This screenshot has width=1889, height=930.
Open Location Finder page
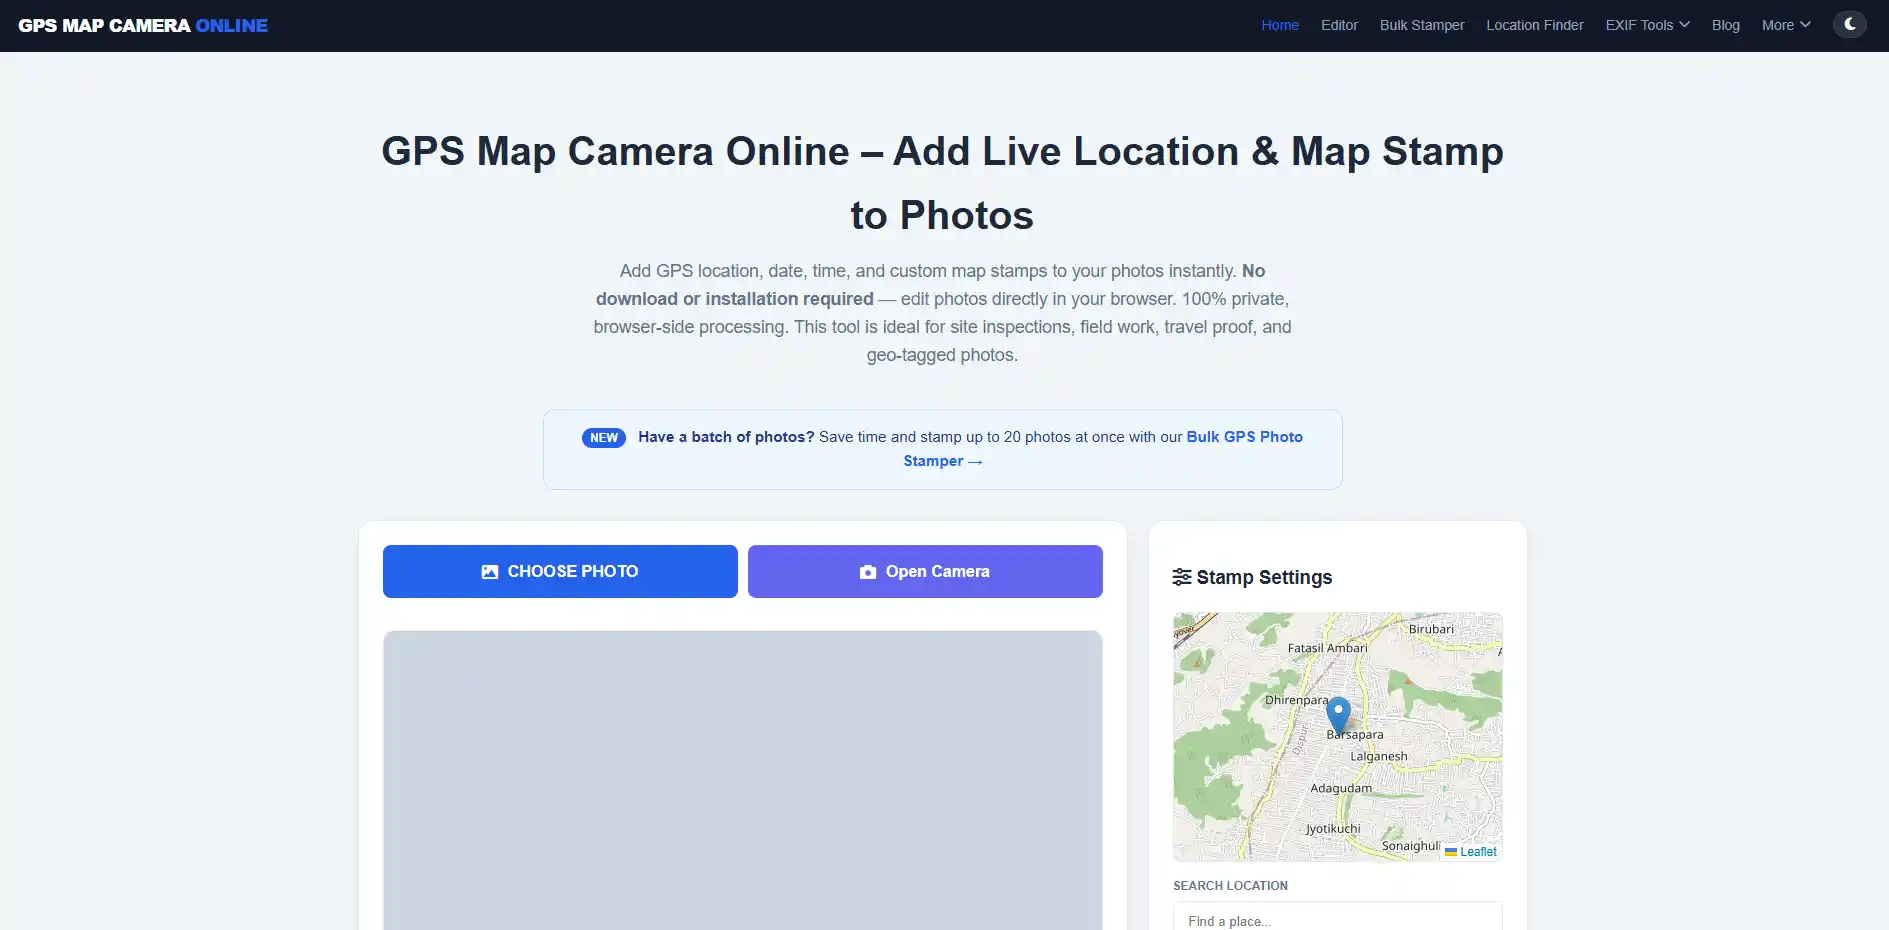(1535, 25)
